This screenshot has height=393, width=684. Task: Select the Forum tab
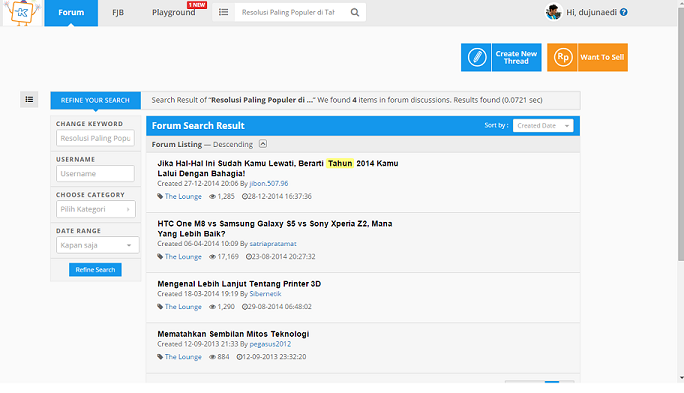71,13
